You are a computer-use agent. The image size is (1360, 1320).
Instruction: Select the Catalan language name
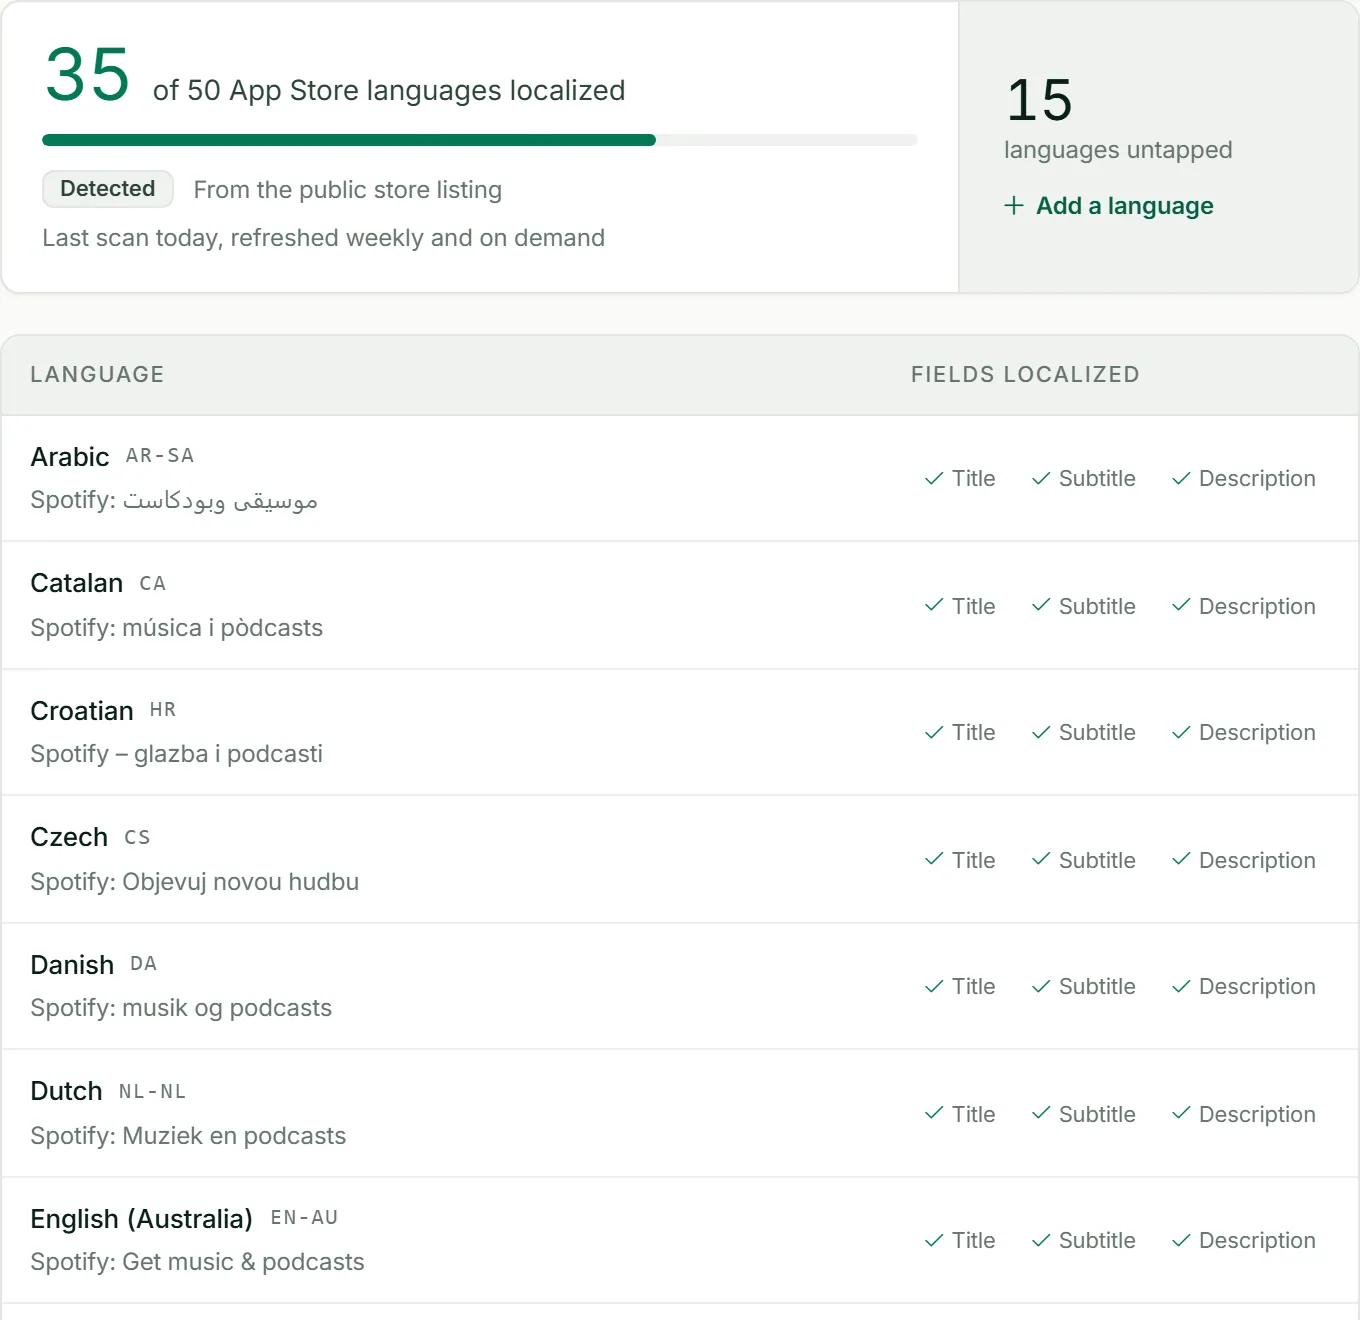[x=77, y=583]
